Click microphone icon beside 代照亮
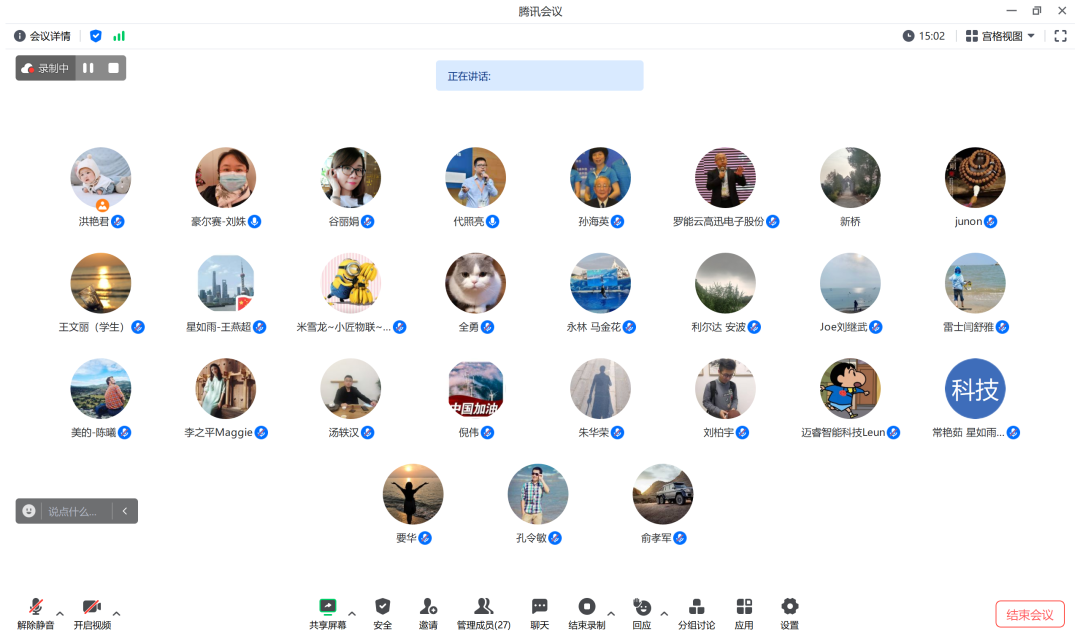This screenshot has width=1080, height=641. [x=492, y=221]
